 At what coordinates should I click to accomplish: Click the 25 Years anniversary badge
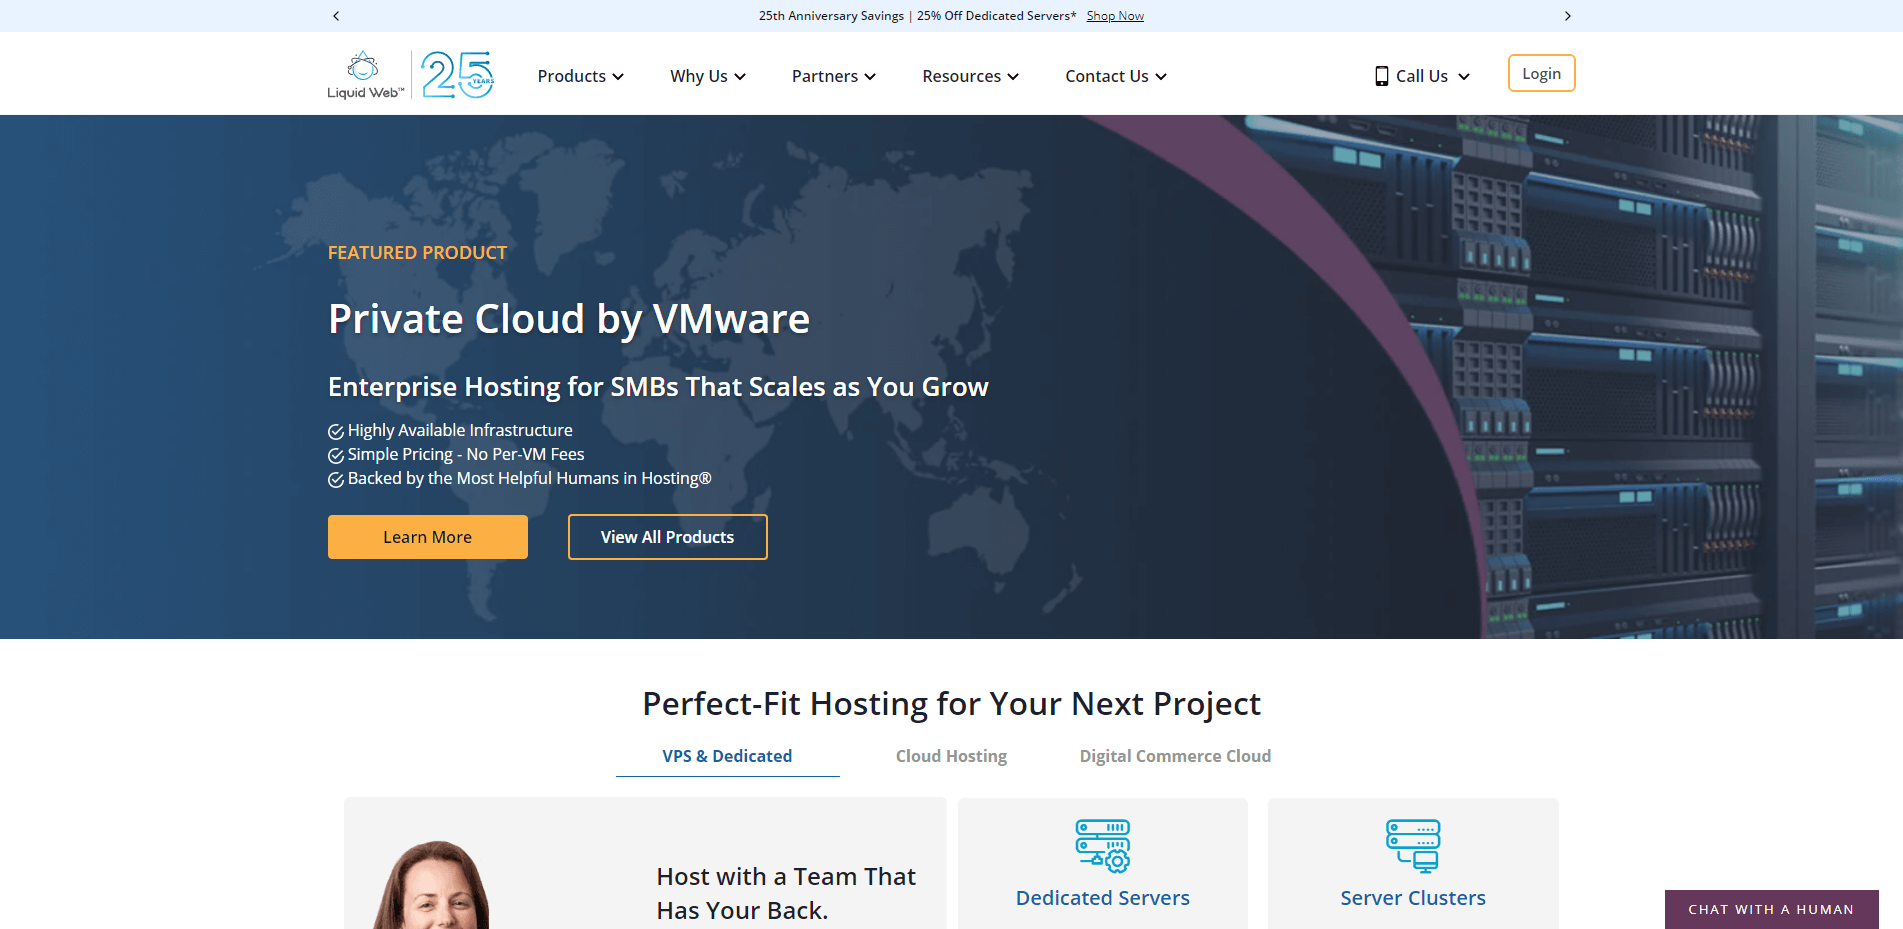tap(458, 75)
